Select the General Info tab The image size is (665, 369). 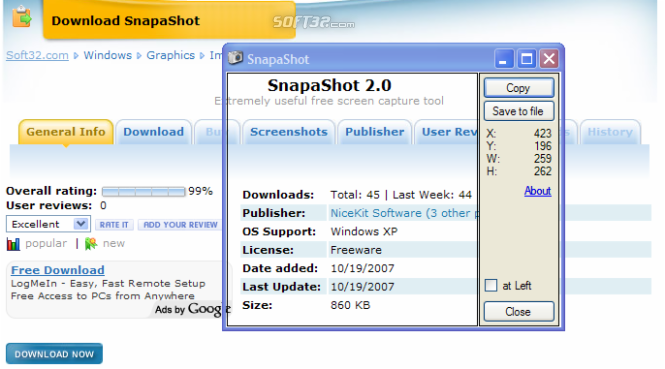66,132
